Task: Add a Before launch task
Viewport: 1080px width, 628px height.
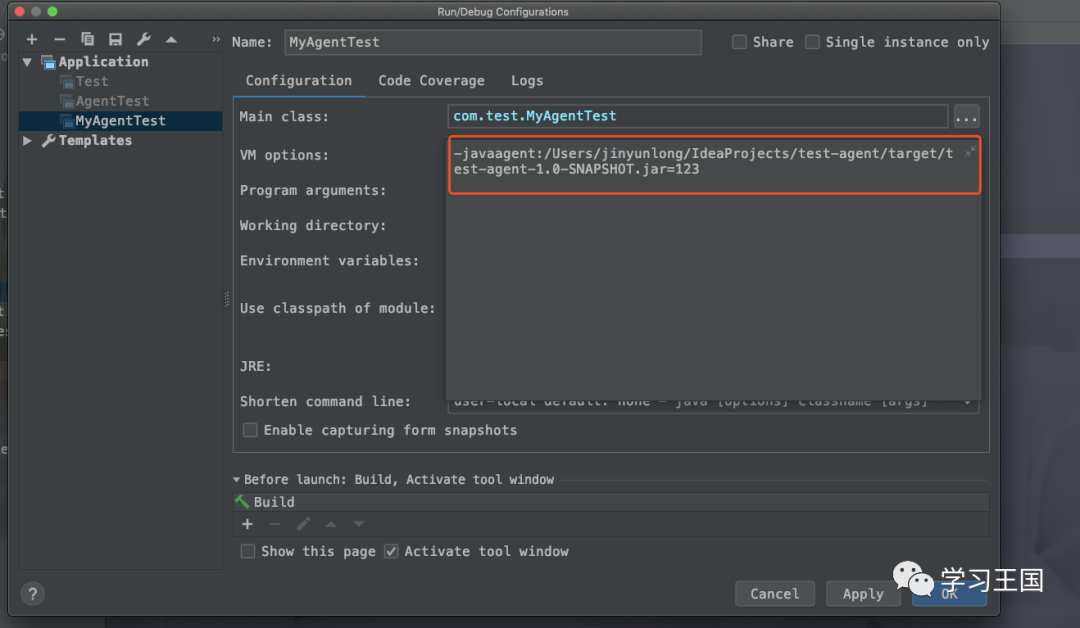Action: coord(248,524)
